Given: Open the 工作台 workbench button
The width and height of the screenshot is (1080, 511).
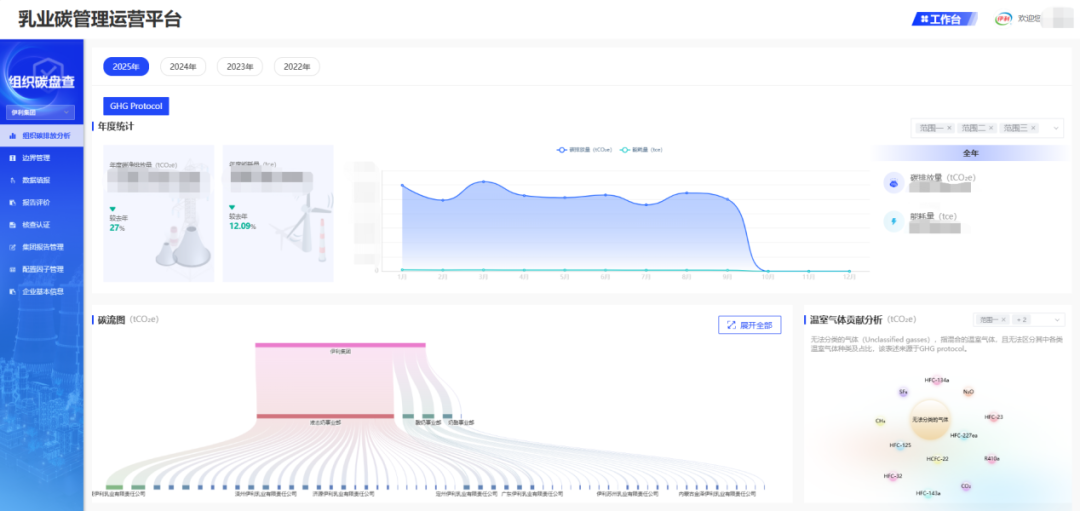Looking at the screenshot, I should pos(944,19).
